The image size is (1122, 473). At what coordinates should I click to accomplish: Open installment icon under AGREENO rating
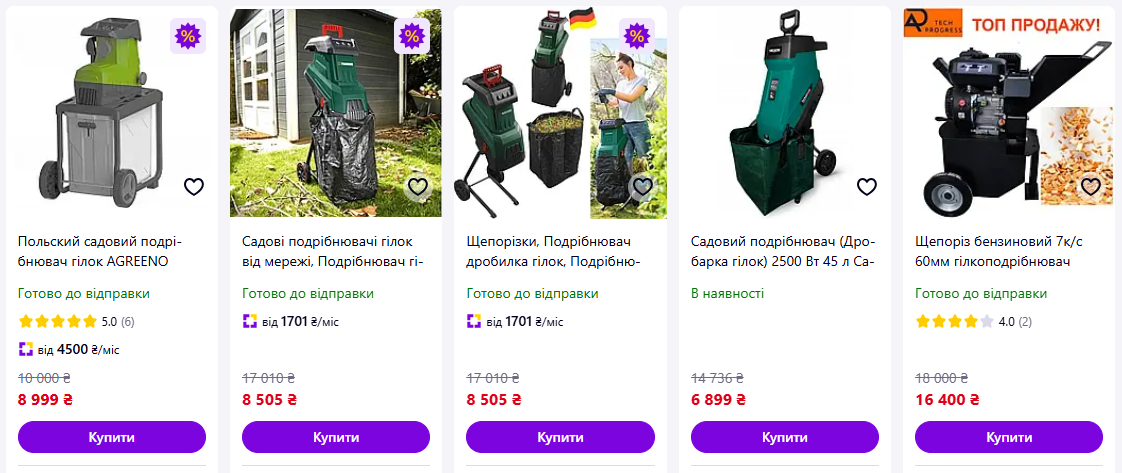[x=26, y=349]
